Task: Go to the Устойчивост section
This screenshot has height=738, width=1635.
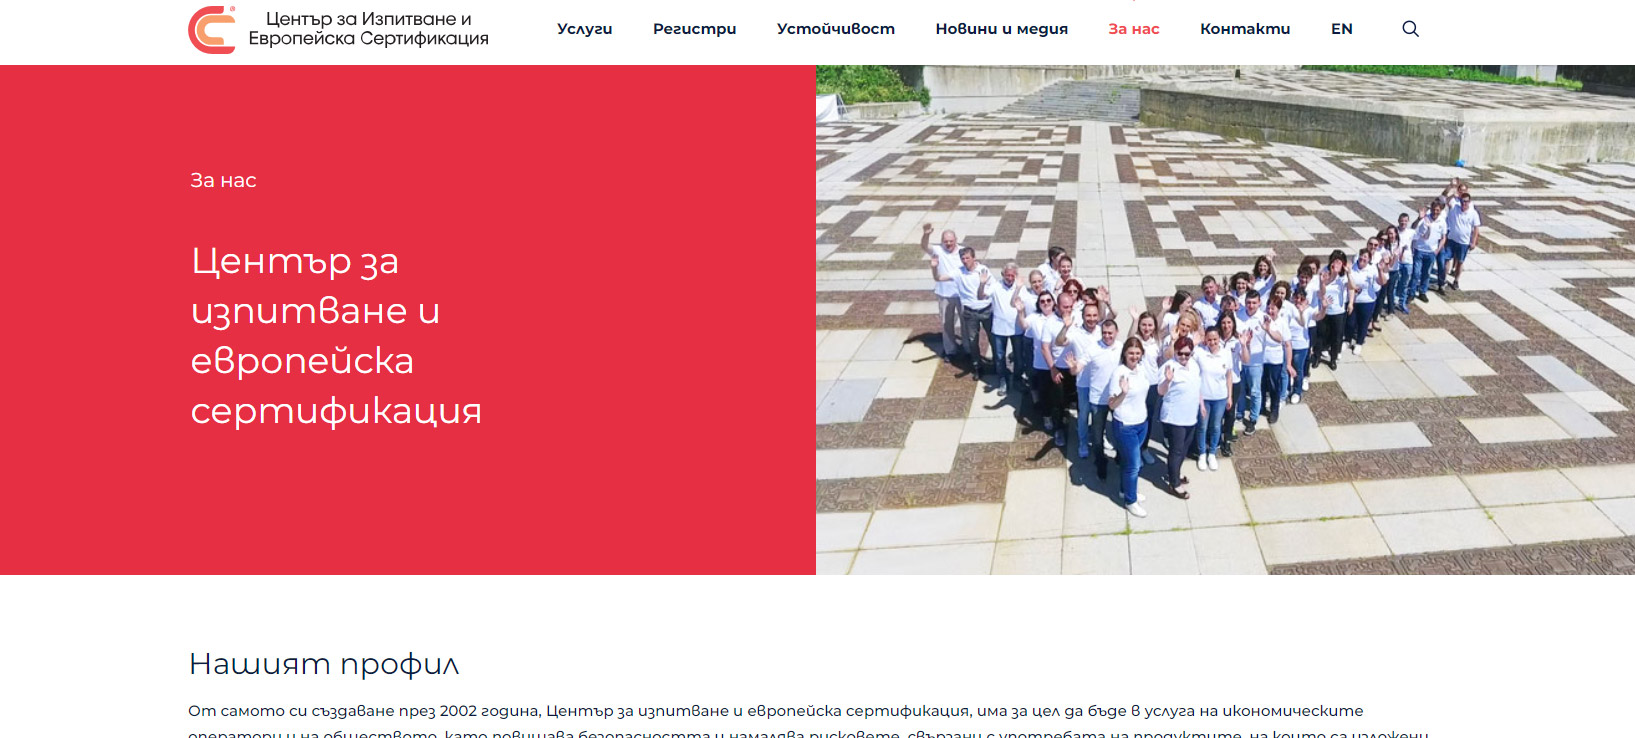Action: click(x=836, y=29)
